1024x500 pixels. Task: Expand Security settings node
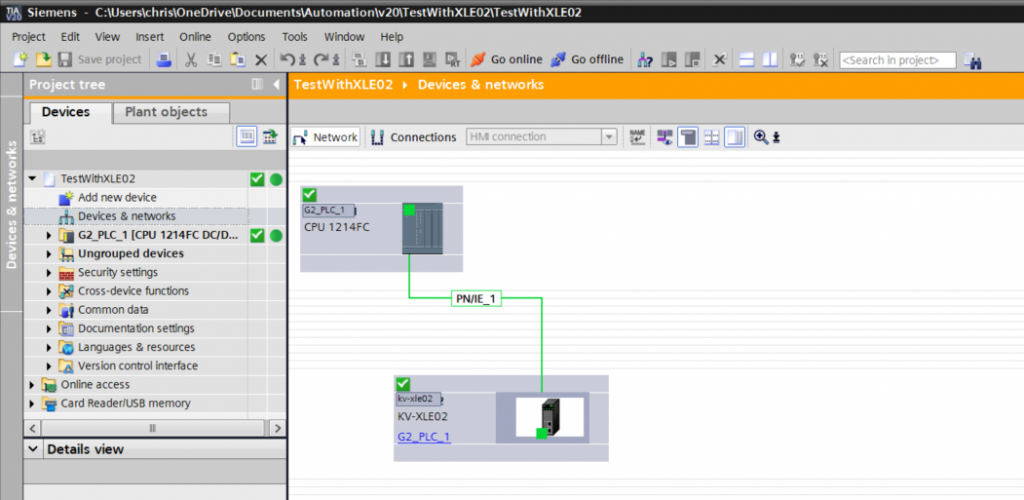(48, 273)
